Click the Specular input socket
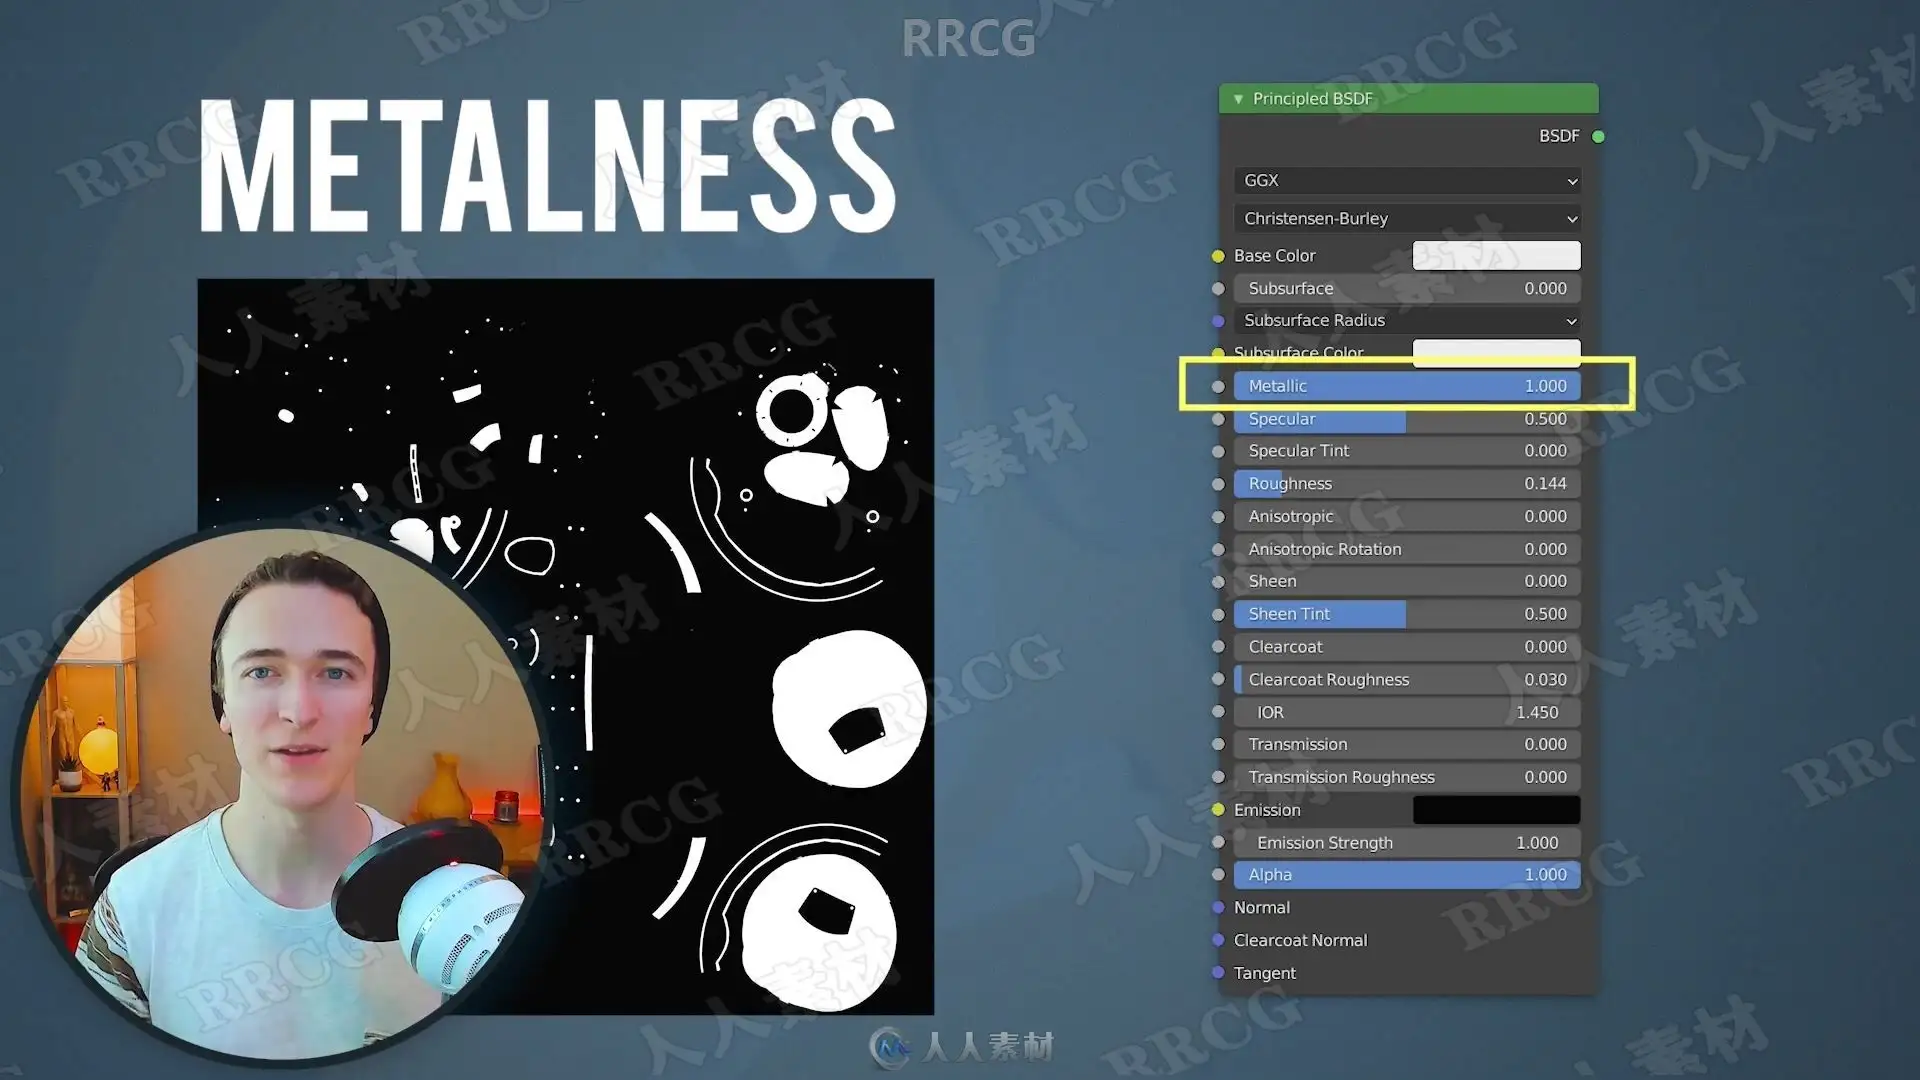The width and height of the screenshot is (1920, 1080). (1218, 419)
